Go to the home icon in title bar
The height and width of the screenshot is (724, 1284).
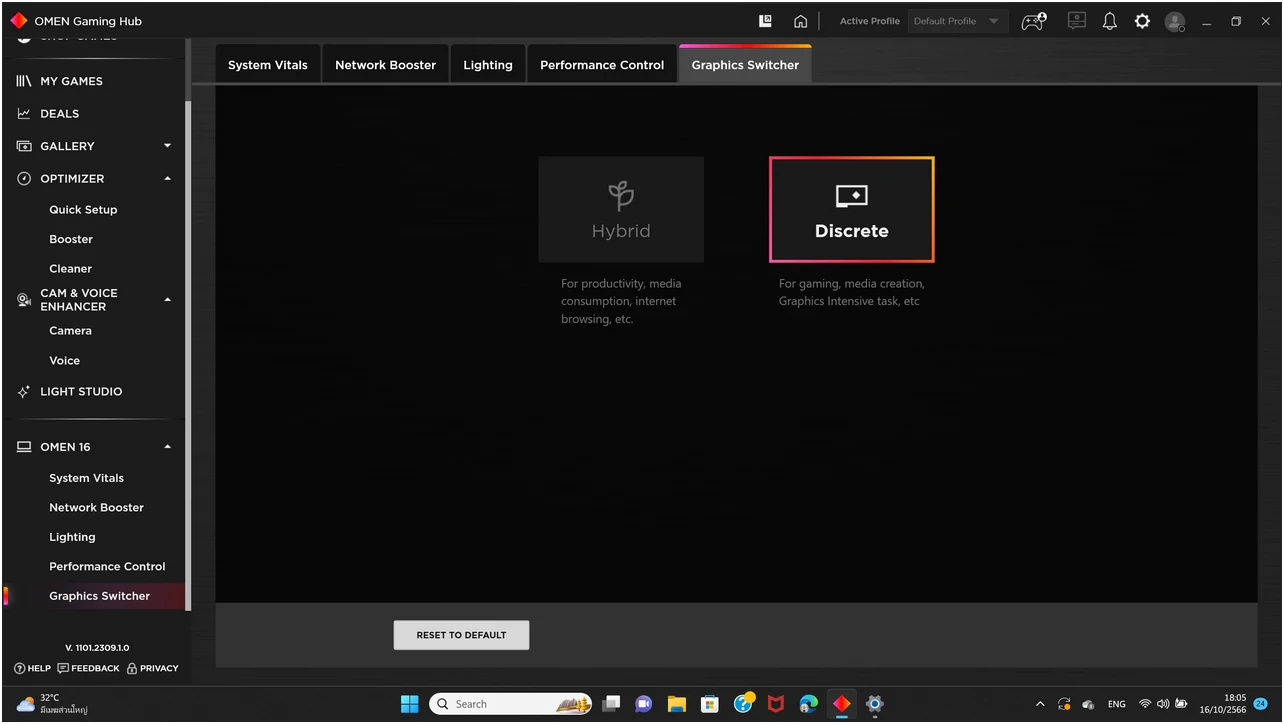point(800,21)
